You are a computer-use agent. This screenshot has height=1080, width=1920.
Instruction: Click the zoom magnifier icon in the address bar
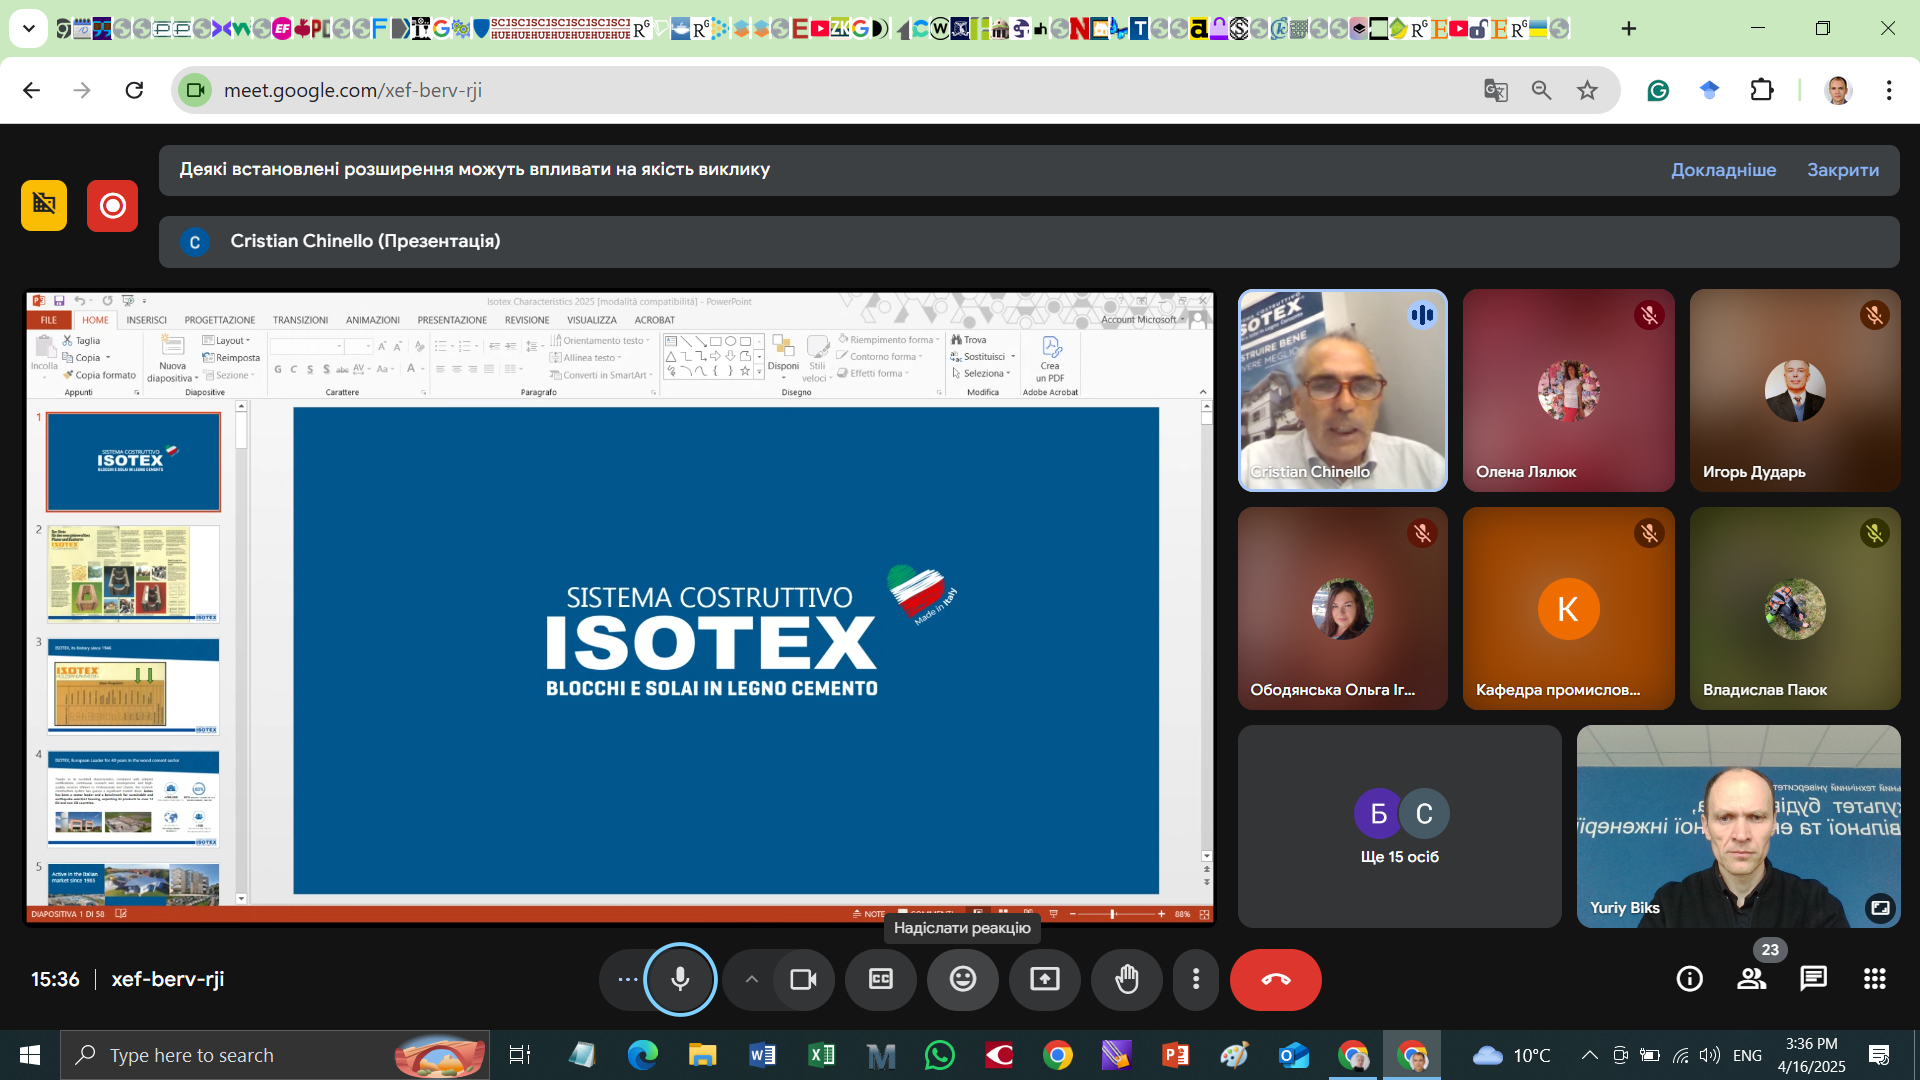coord(1542,90)
